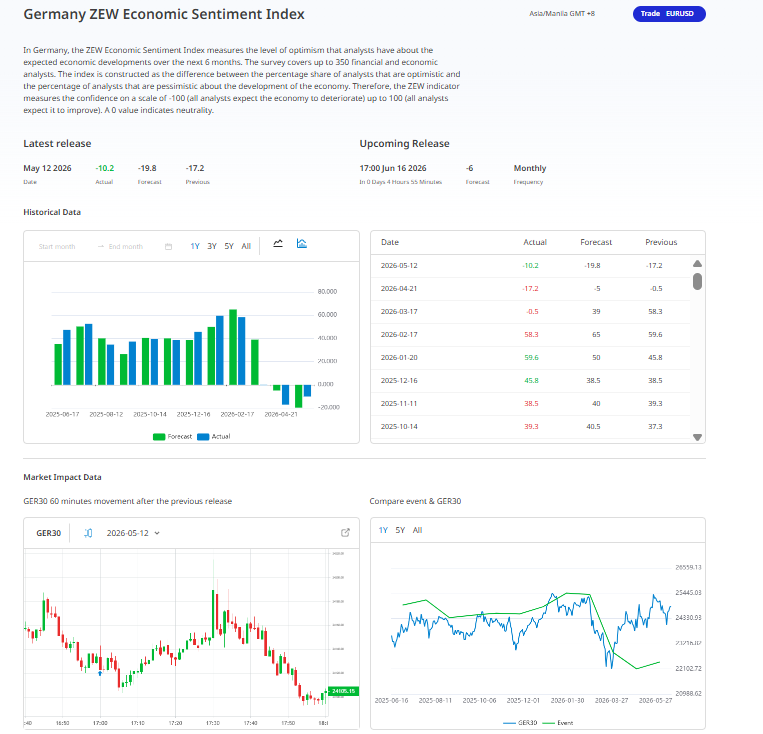
Task: Select the 2026-04-21 table row date
Action: 399,288
